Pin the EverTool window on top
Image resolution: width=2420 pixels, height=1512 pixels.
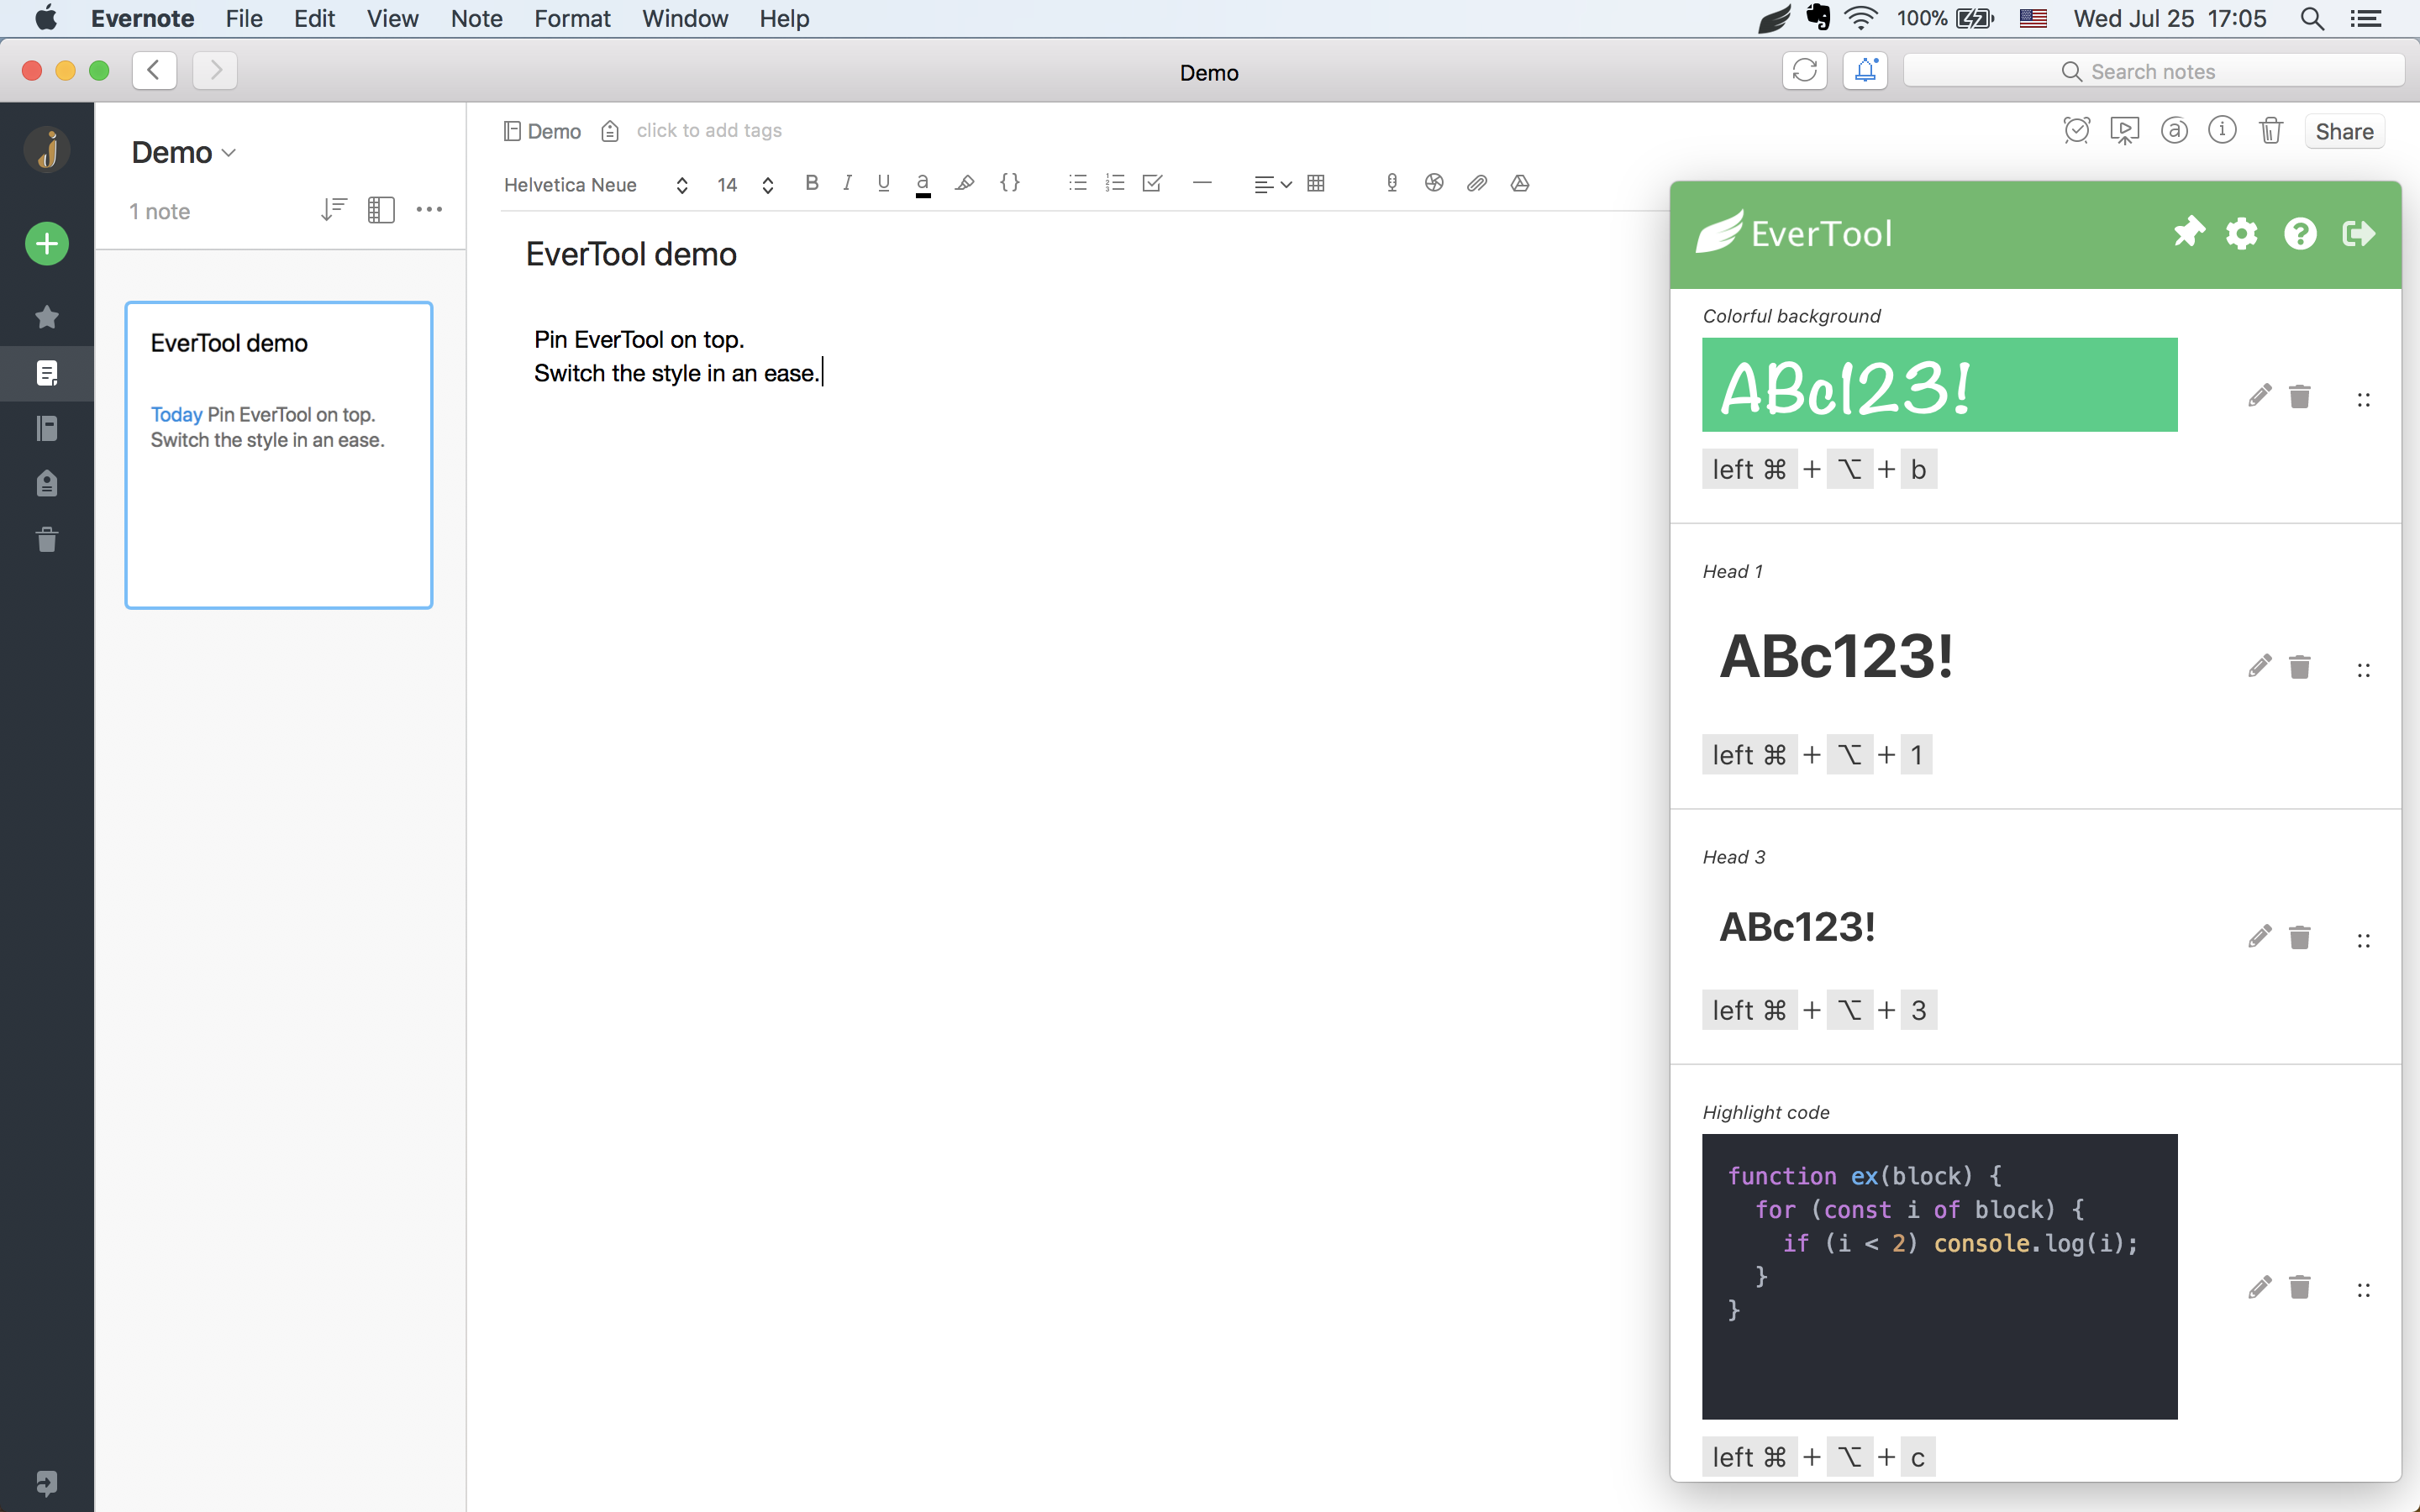point(2189,232)
